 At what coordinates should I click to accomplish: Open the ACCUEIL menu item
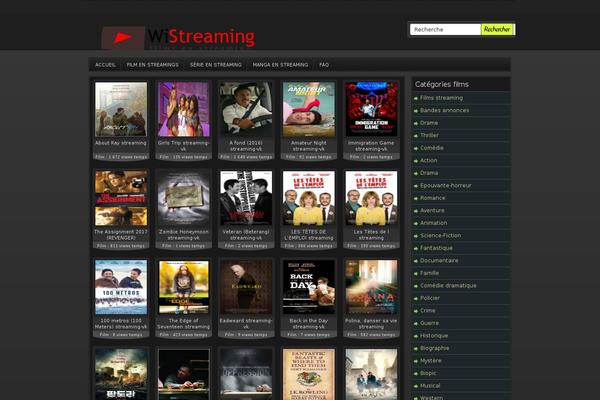tap(105, 65)
